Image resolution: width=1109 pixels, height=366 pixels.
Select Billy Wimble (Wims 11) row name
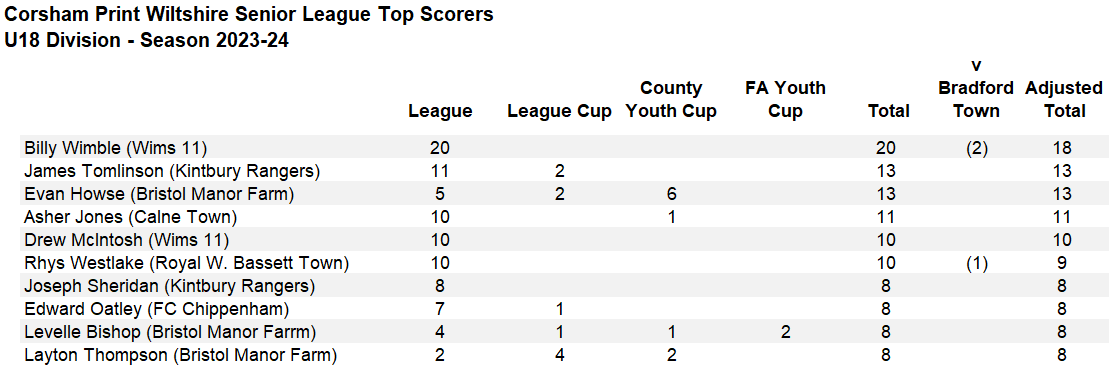click(x=115, y=149)
